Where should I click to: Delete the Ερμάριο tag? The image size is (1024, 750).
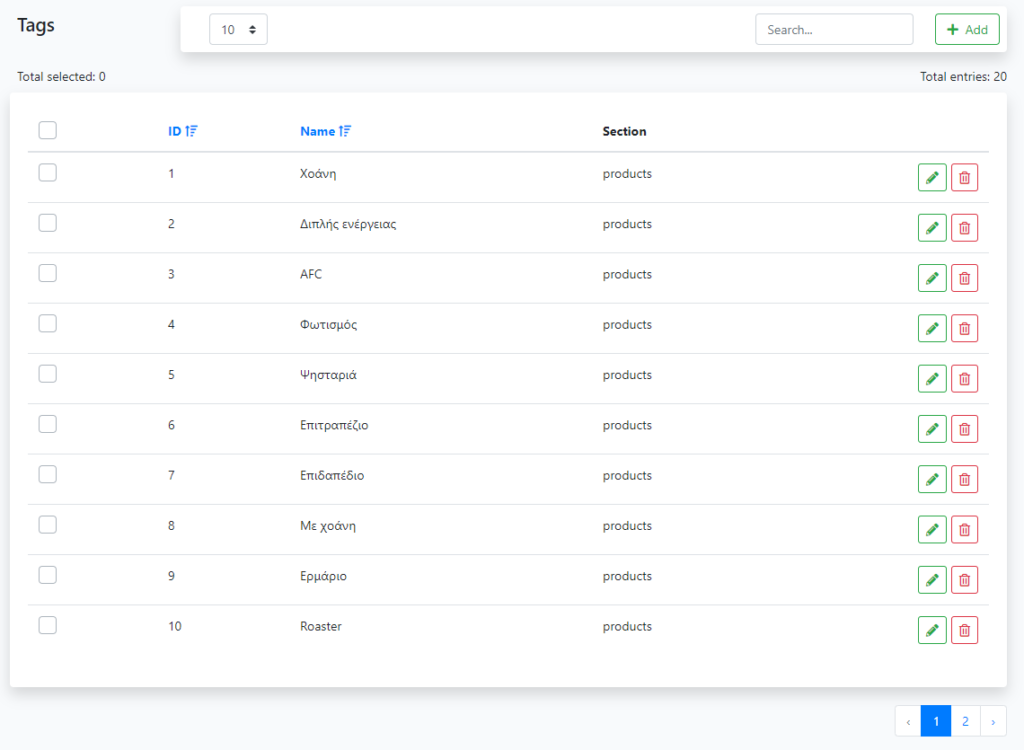964,580
